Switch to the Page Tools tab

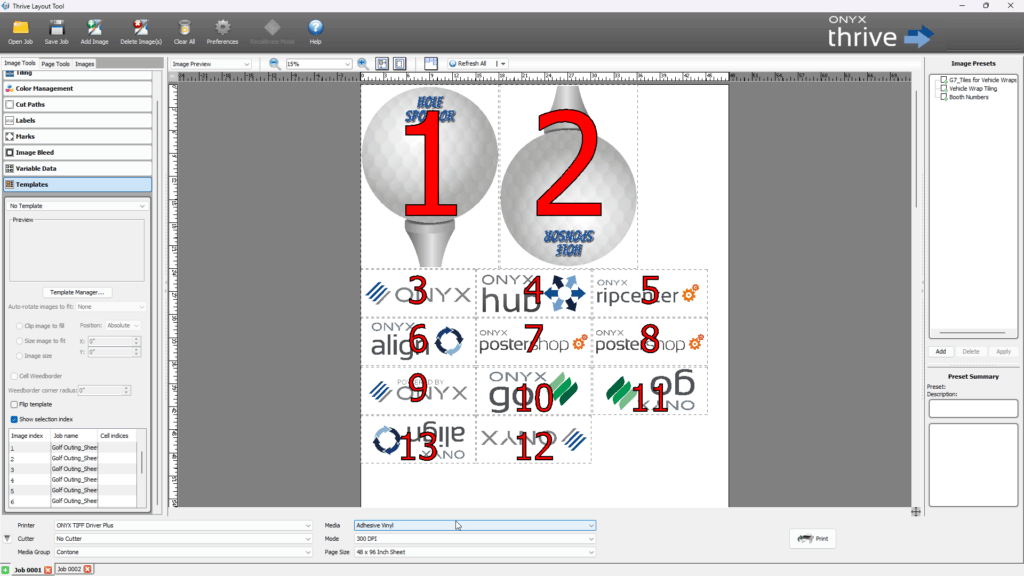55,64
